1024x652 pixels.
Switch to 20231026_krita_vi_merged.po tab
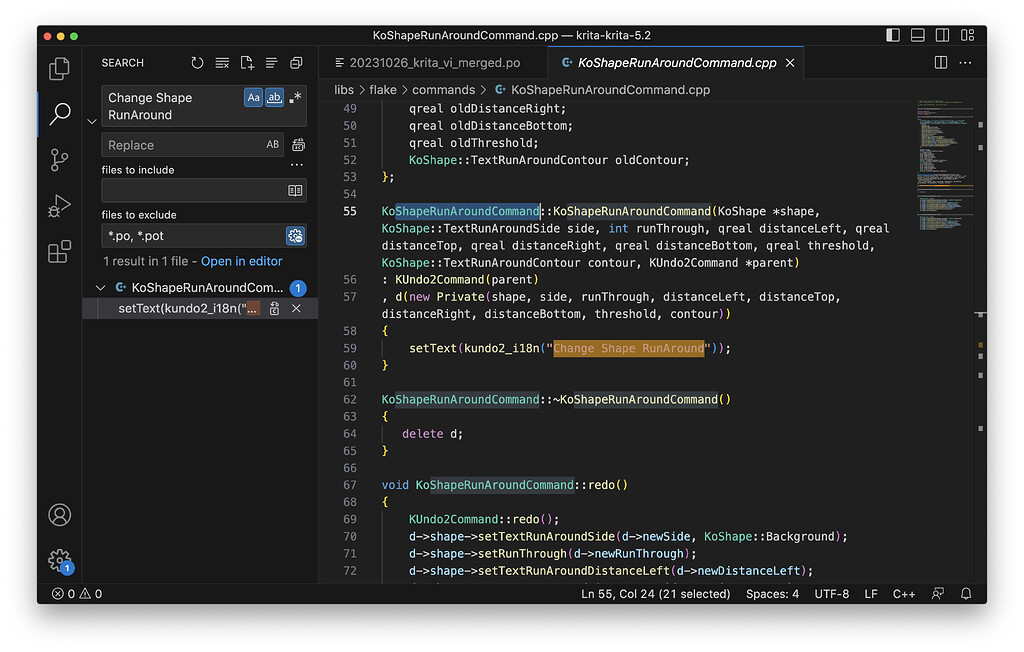point(427,63)
